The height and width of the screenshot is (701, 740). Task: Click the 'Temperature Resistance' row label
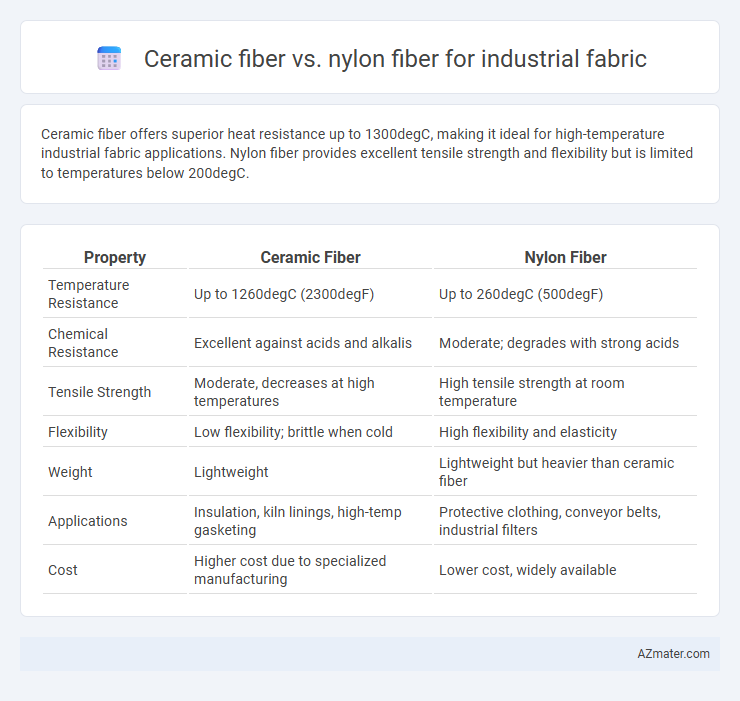click(x=89, y=294)
